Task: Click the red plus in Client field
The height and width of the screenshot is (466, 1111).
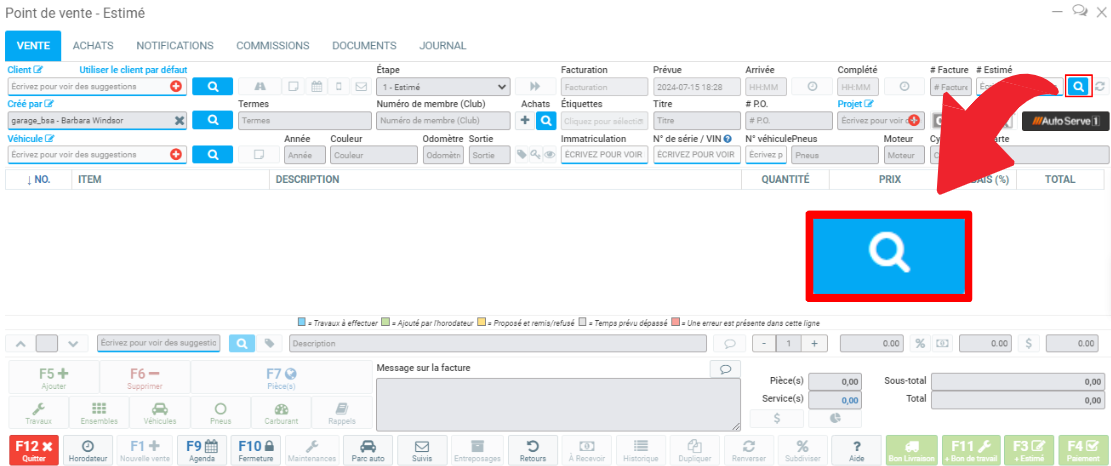Action: pos(176,87)
